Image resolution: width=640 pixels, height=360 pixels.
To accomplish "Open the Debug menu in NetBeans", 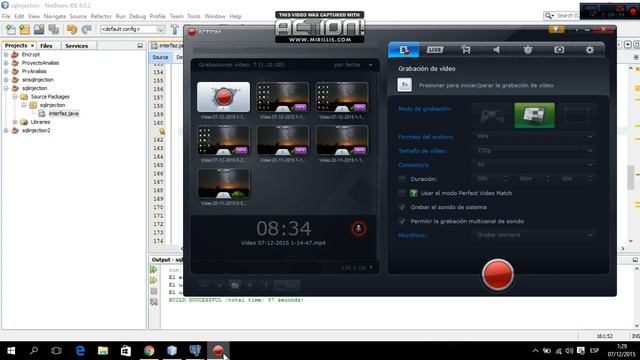I will click(x=138, y=16).
